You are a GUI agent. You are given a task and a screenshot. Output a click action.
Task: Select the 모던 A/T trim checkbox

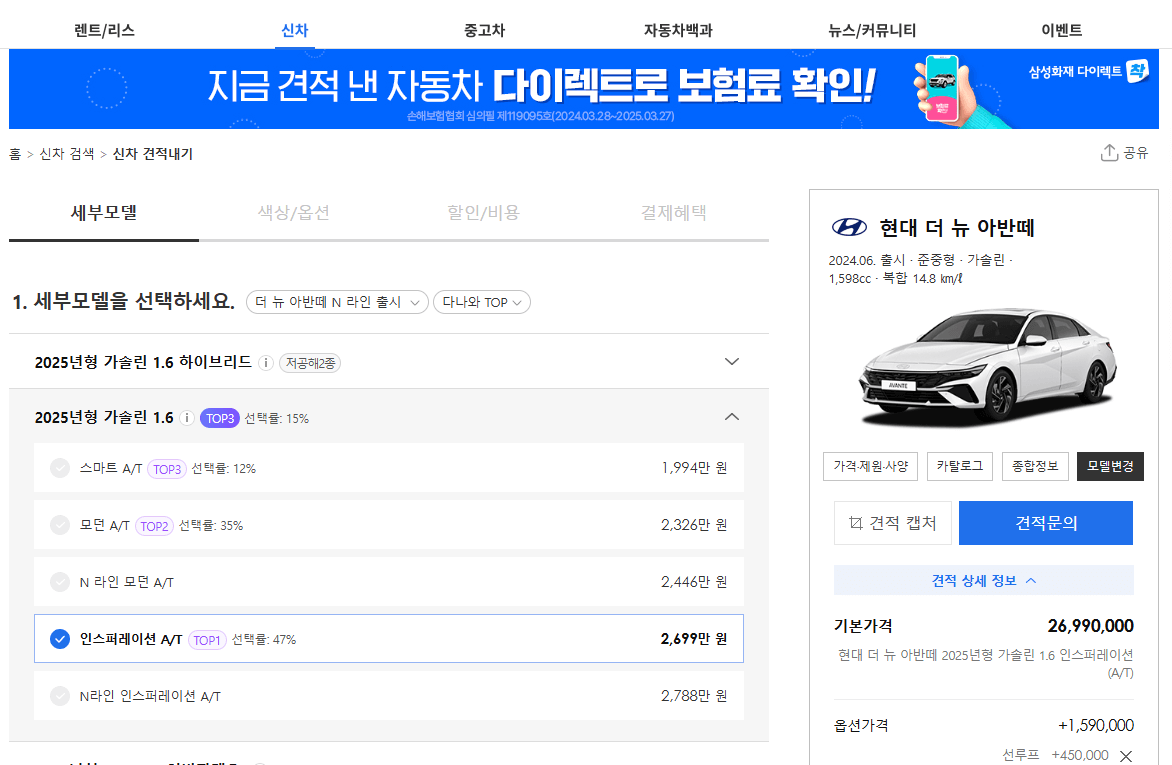click(60, 523)
